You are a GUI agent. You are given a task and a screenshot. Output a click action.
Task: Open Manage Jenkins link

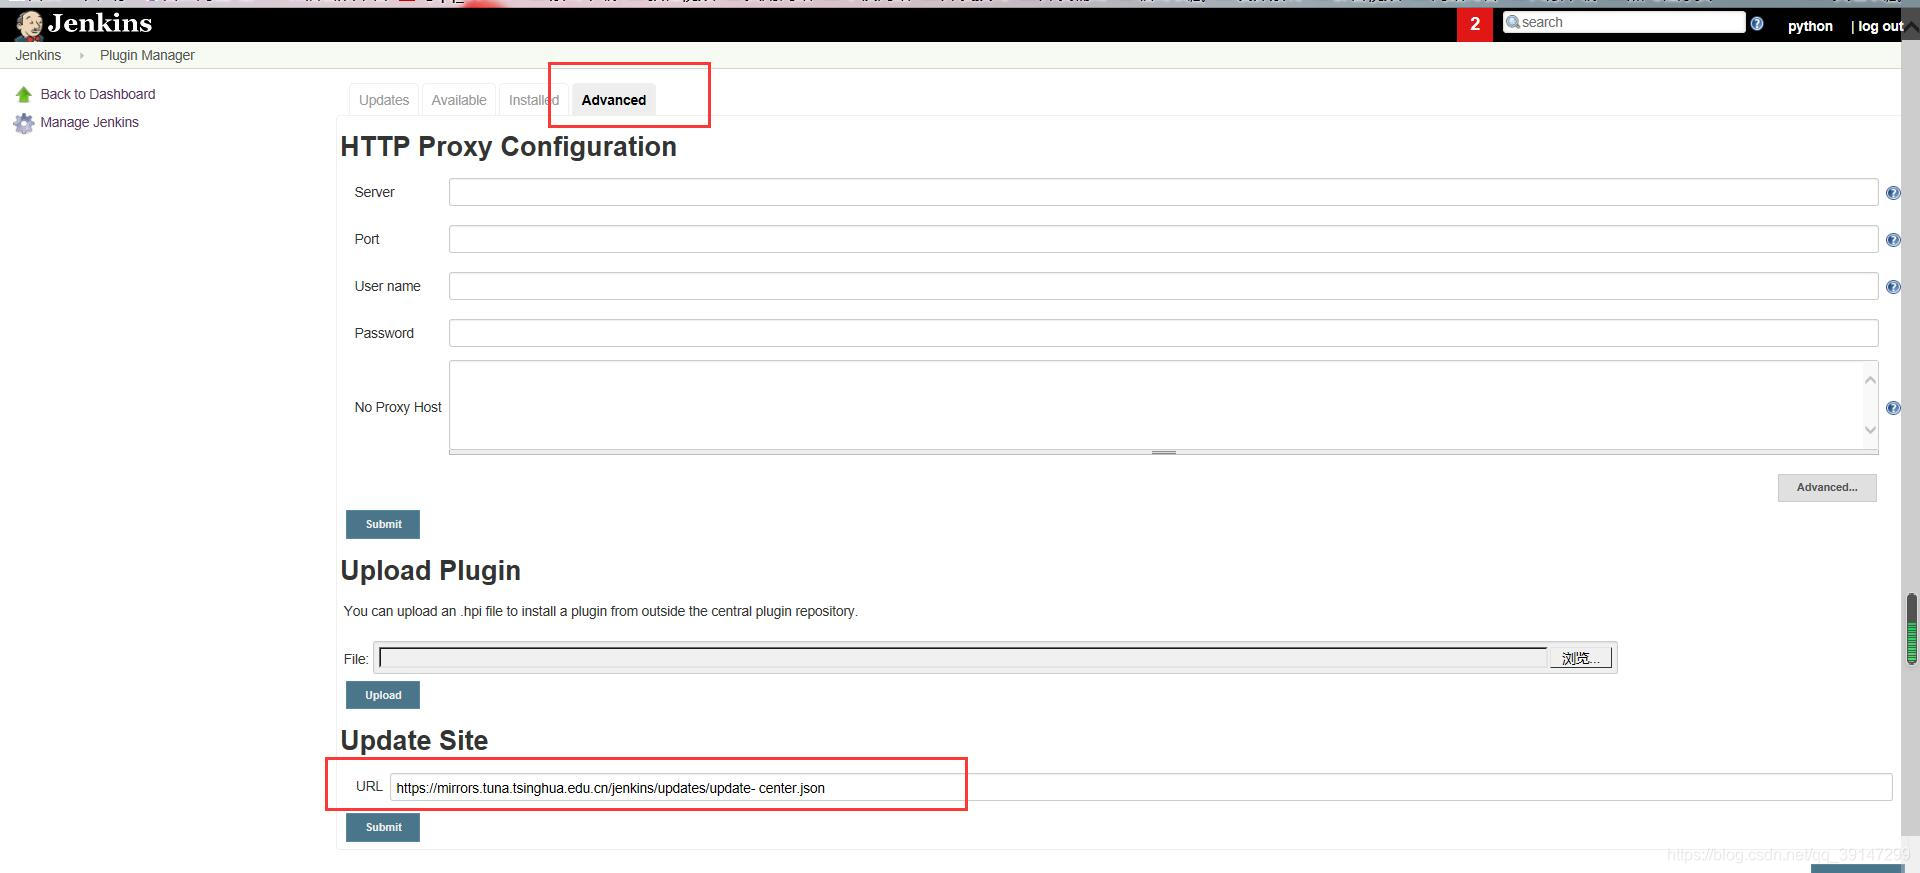point(89,122)
